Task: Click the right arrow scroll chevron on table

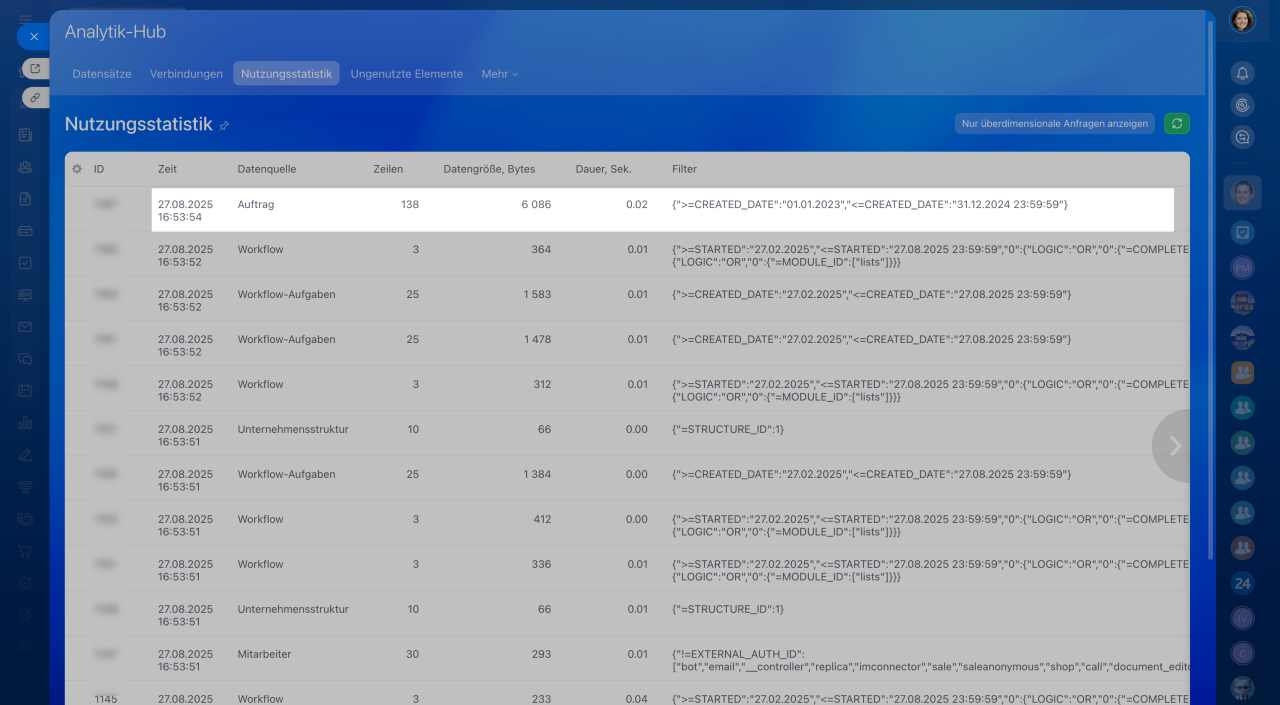Action: click(1174, 446)
